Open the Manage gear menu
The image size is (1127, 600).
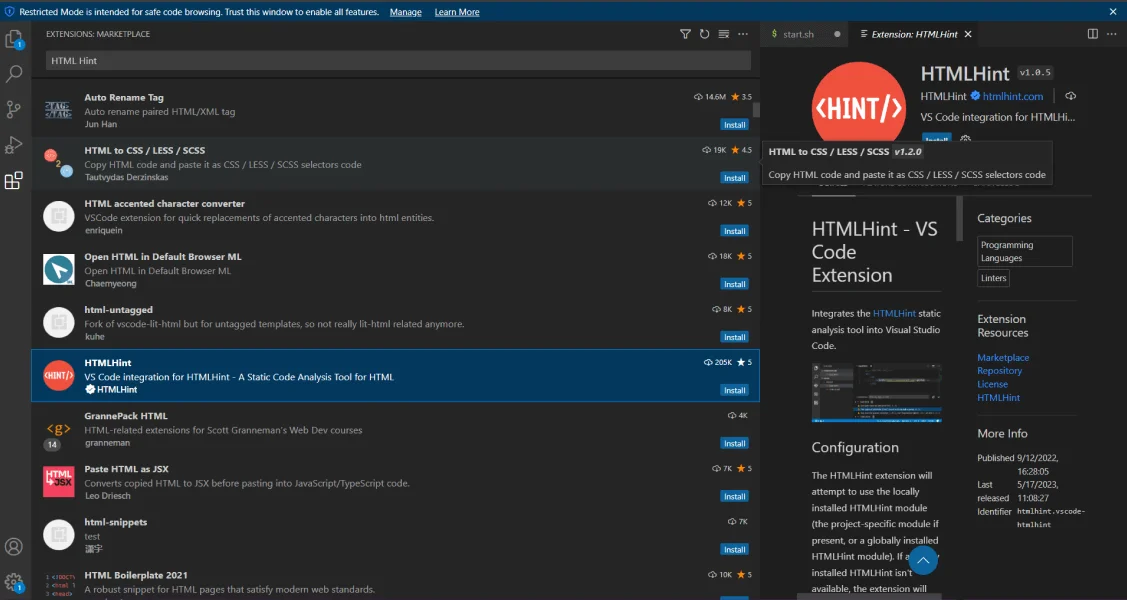(x=14, y=581)
